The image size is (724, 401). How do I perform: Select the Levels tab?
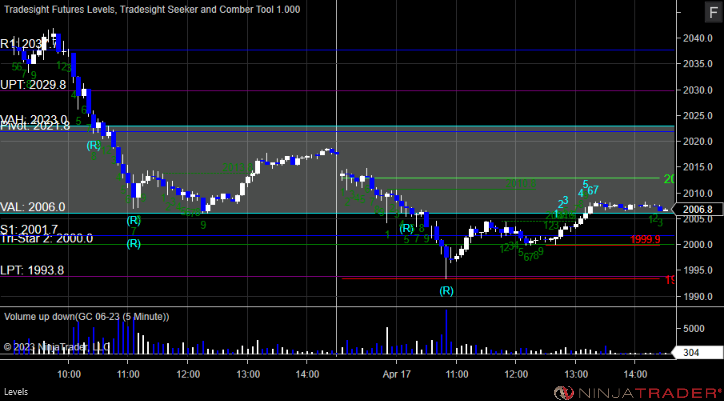16,392
